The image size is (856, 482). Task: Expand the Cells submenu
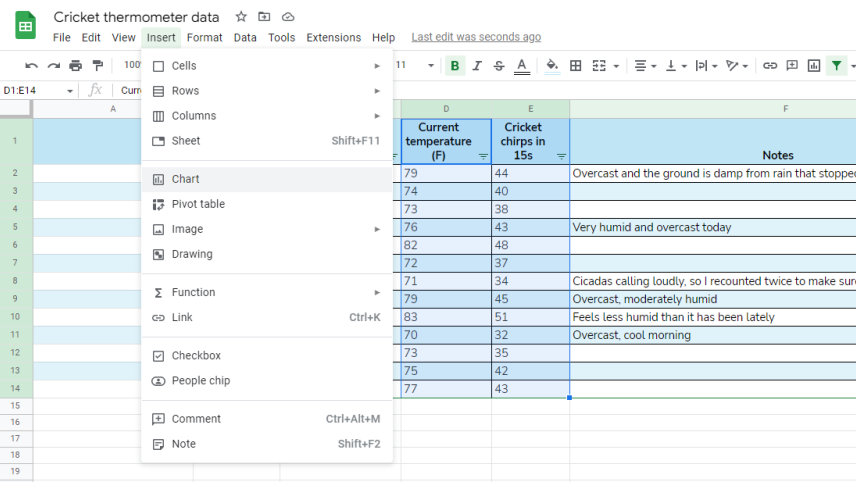tap(267, 66)
